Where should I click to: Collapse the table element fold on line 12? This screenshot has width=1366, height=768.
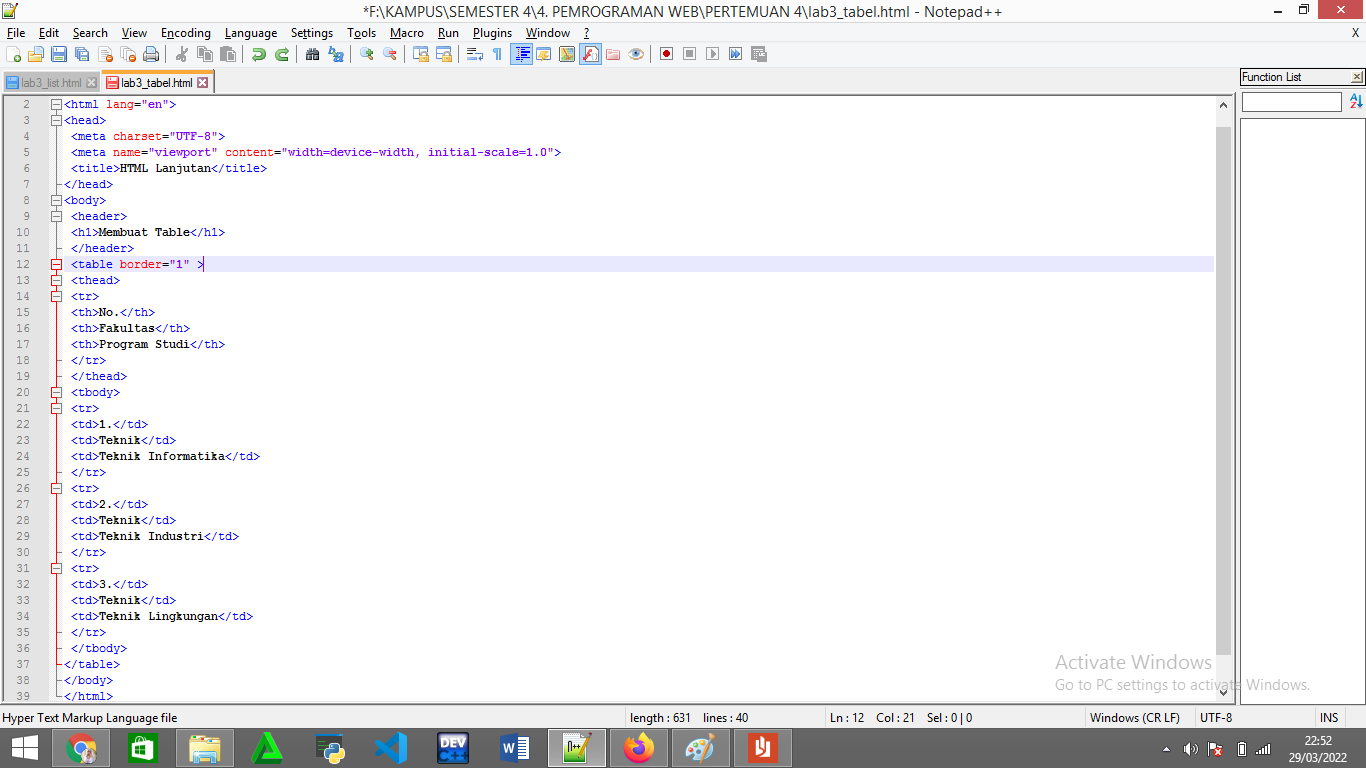point(56,264)
